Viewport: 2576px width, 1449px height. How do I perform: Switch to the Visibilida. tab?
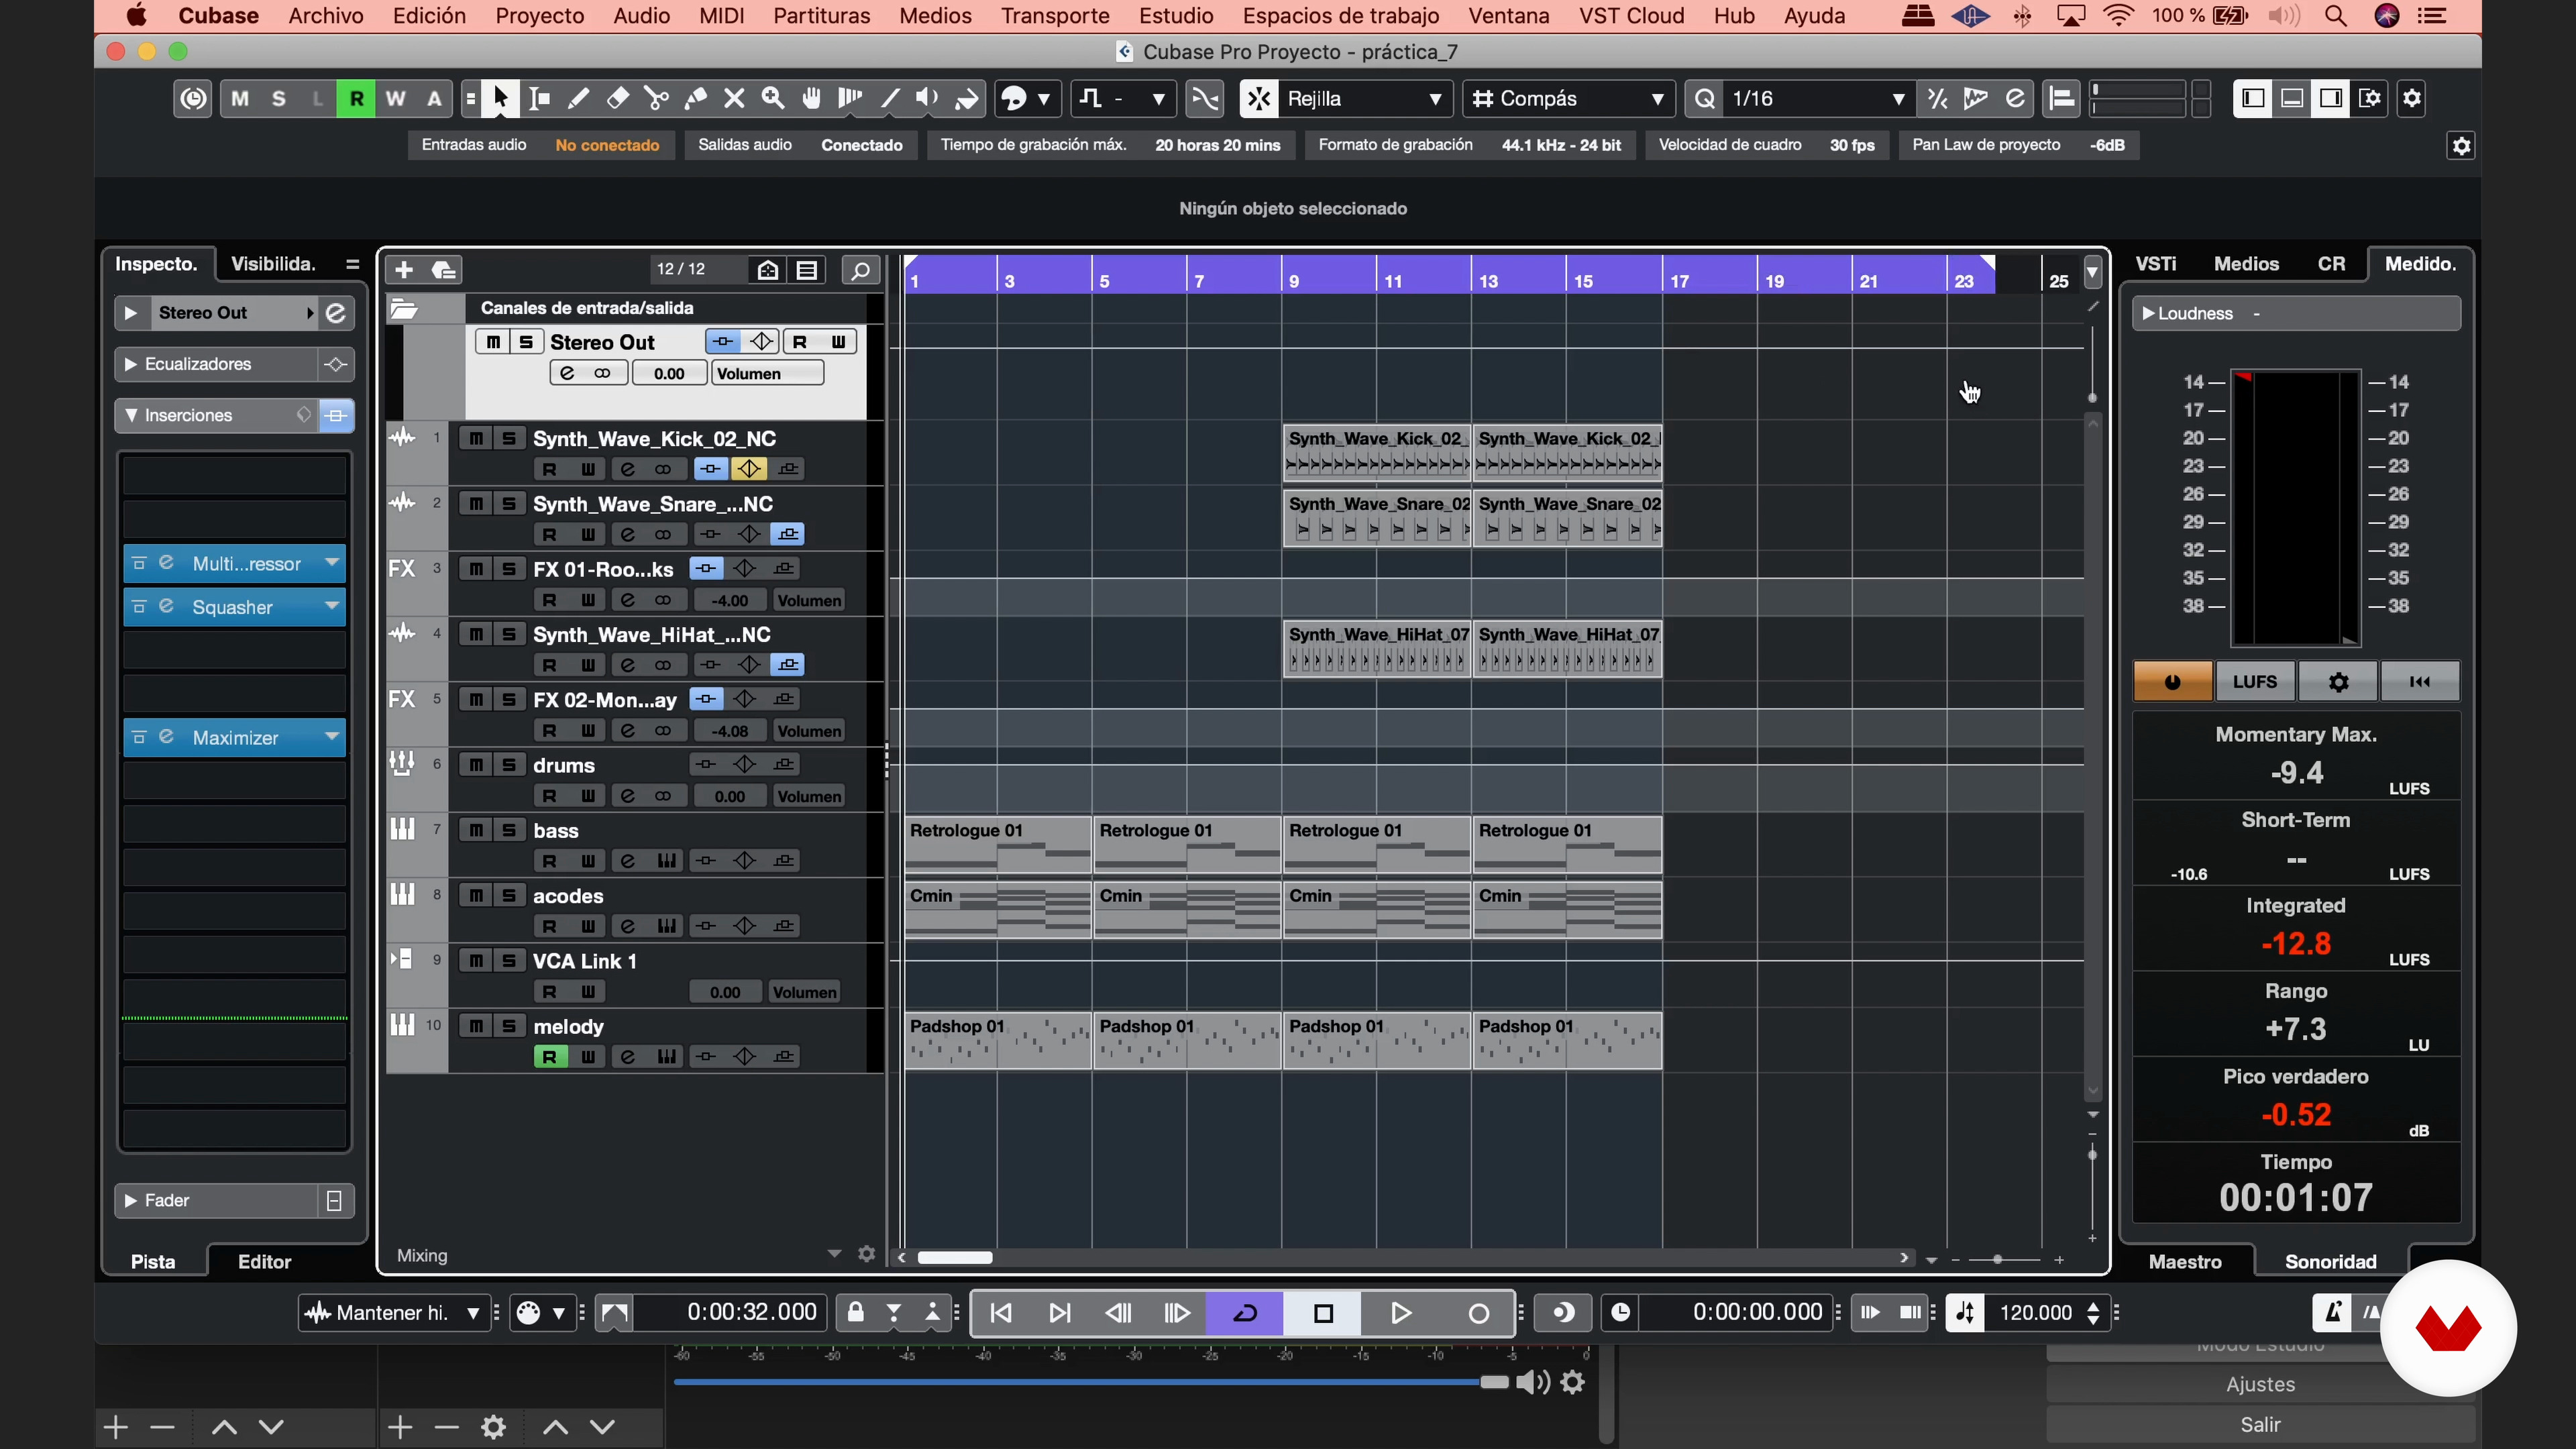pyautogui.click(x=273, y=264)
